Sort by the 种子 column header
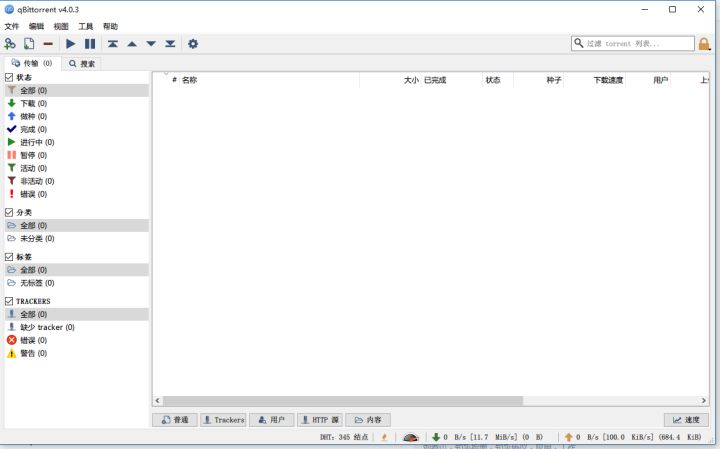Screen dimensions: 720x449 click(538, 80)
